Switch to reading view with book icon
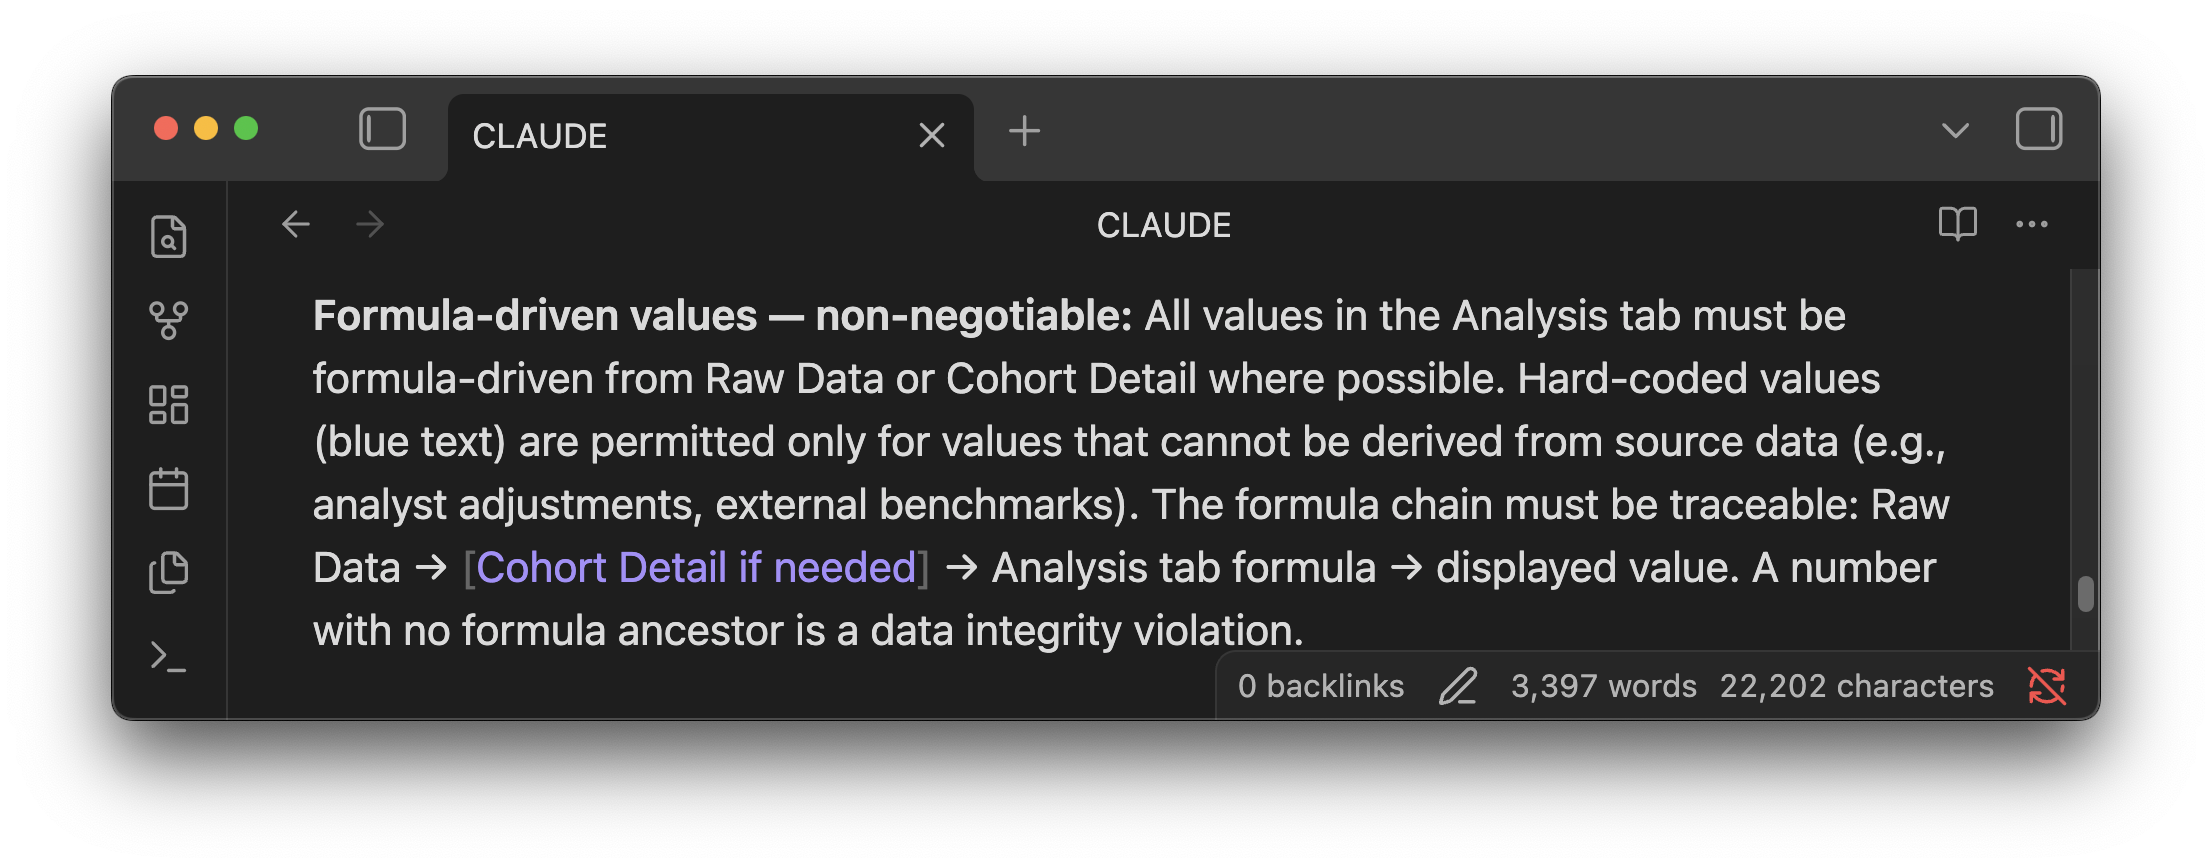Viewport: 2212px width, 868px height. 1957,224
